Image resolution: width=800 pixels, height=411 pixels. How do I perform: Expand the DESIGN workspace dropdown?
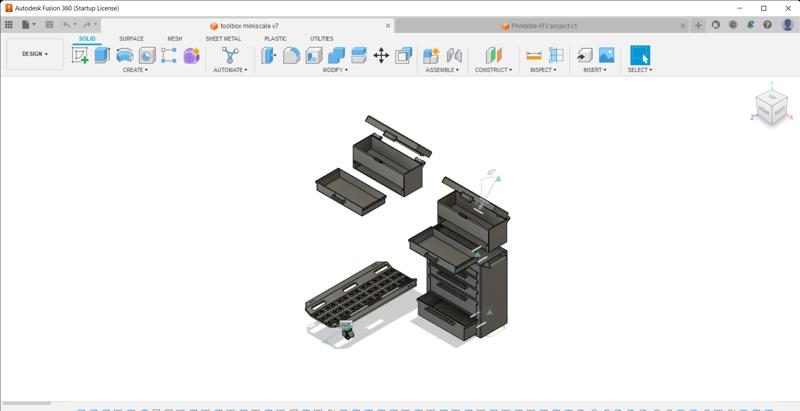pyautogui.click(x=35, y=54)
